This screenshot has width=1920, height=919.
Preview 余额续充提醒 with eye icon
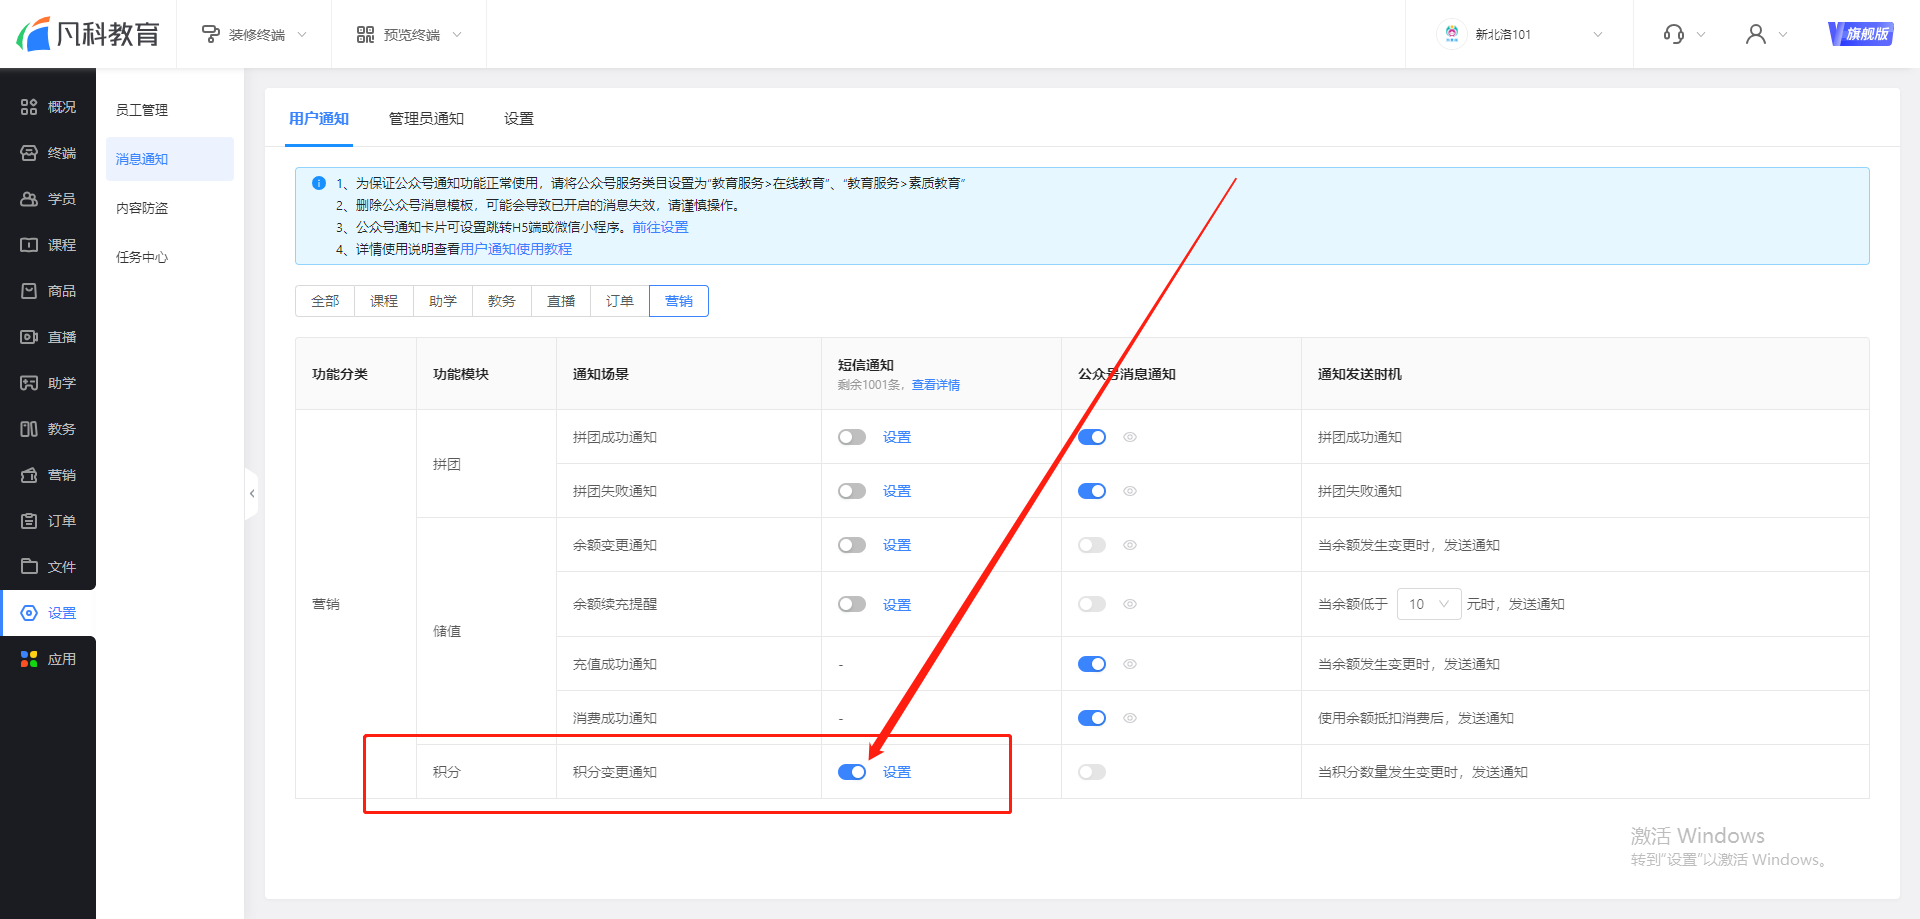click(1130, 604)
